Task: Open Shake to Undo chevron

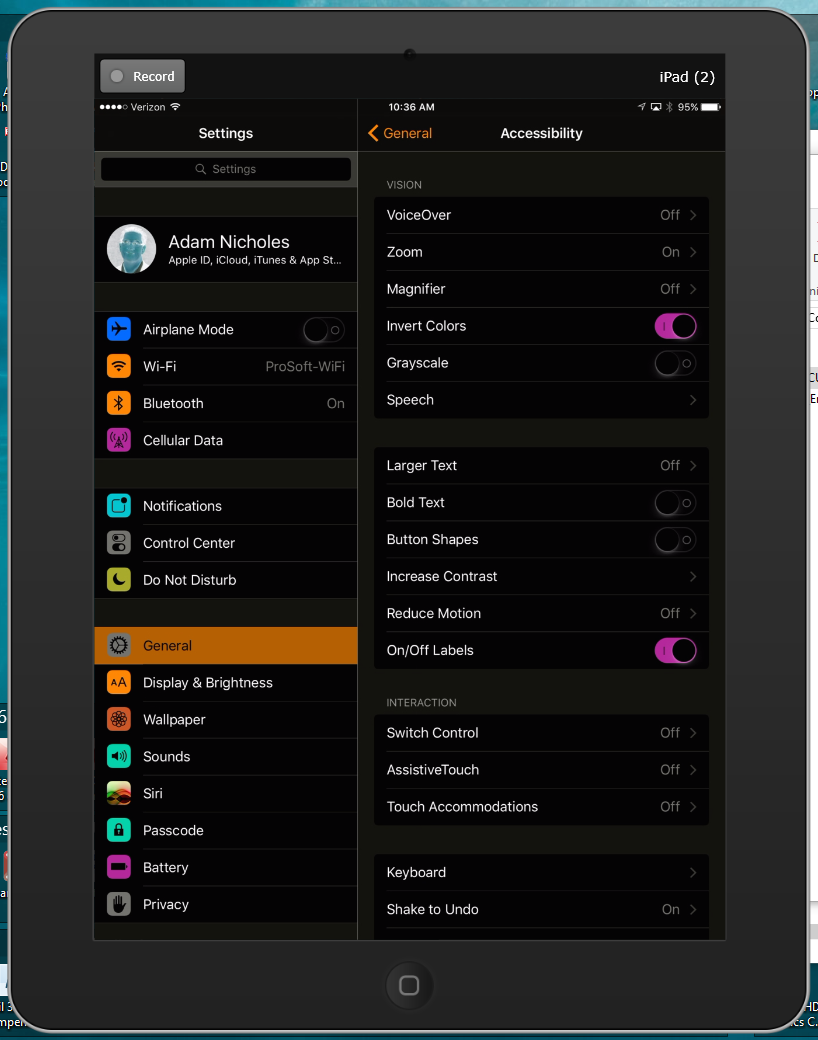Action: [x=693, y=909]
